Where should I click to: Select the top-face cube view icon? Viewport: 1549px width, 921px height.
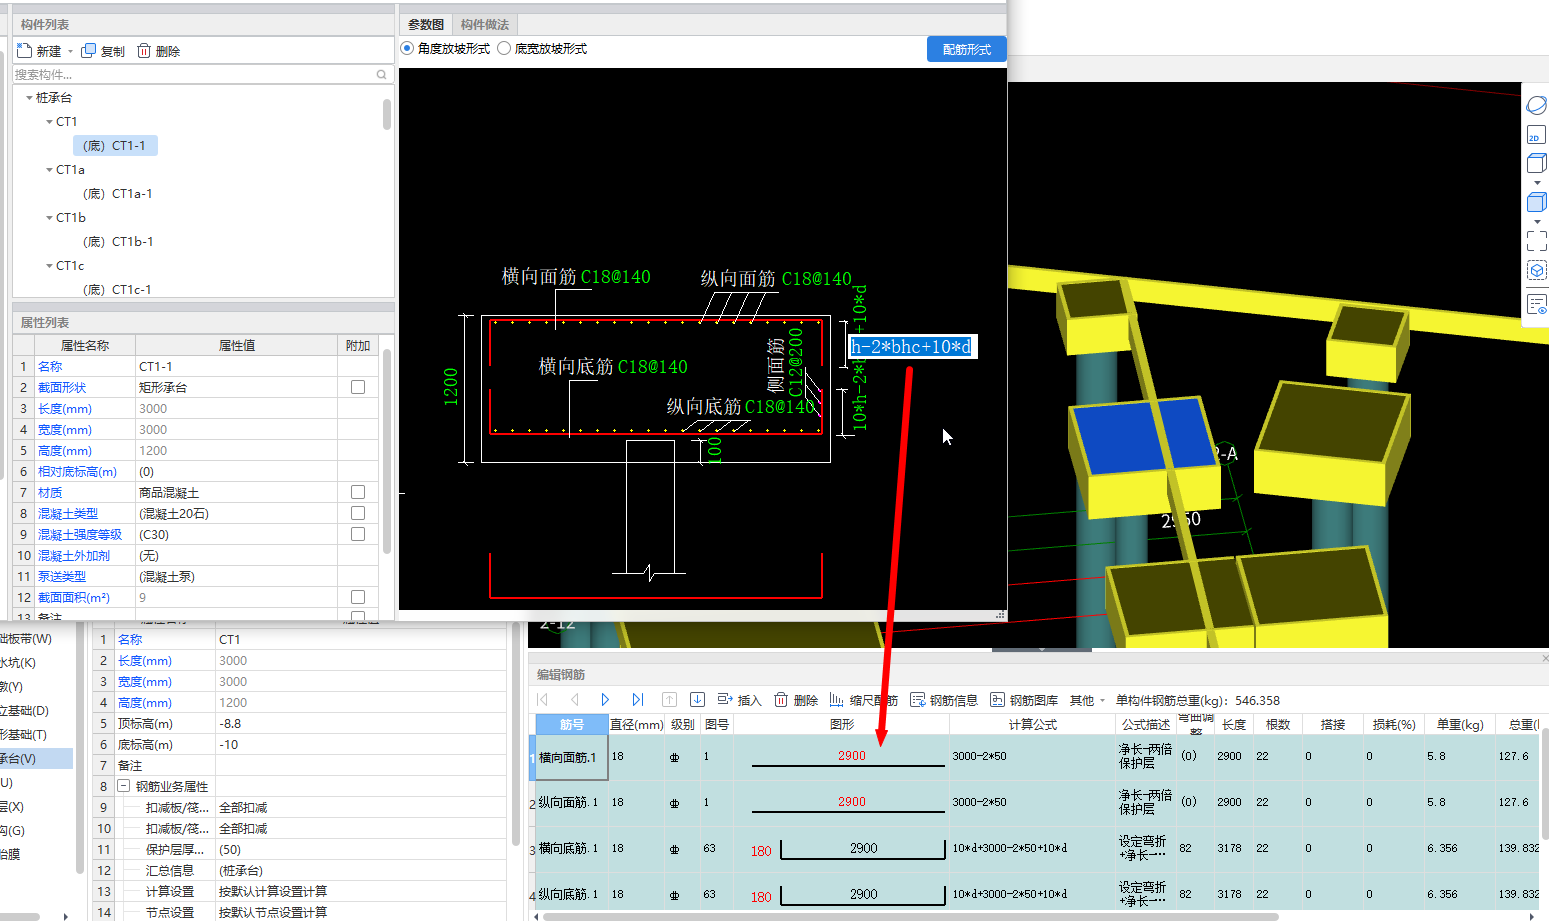[1537, 163]
